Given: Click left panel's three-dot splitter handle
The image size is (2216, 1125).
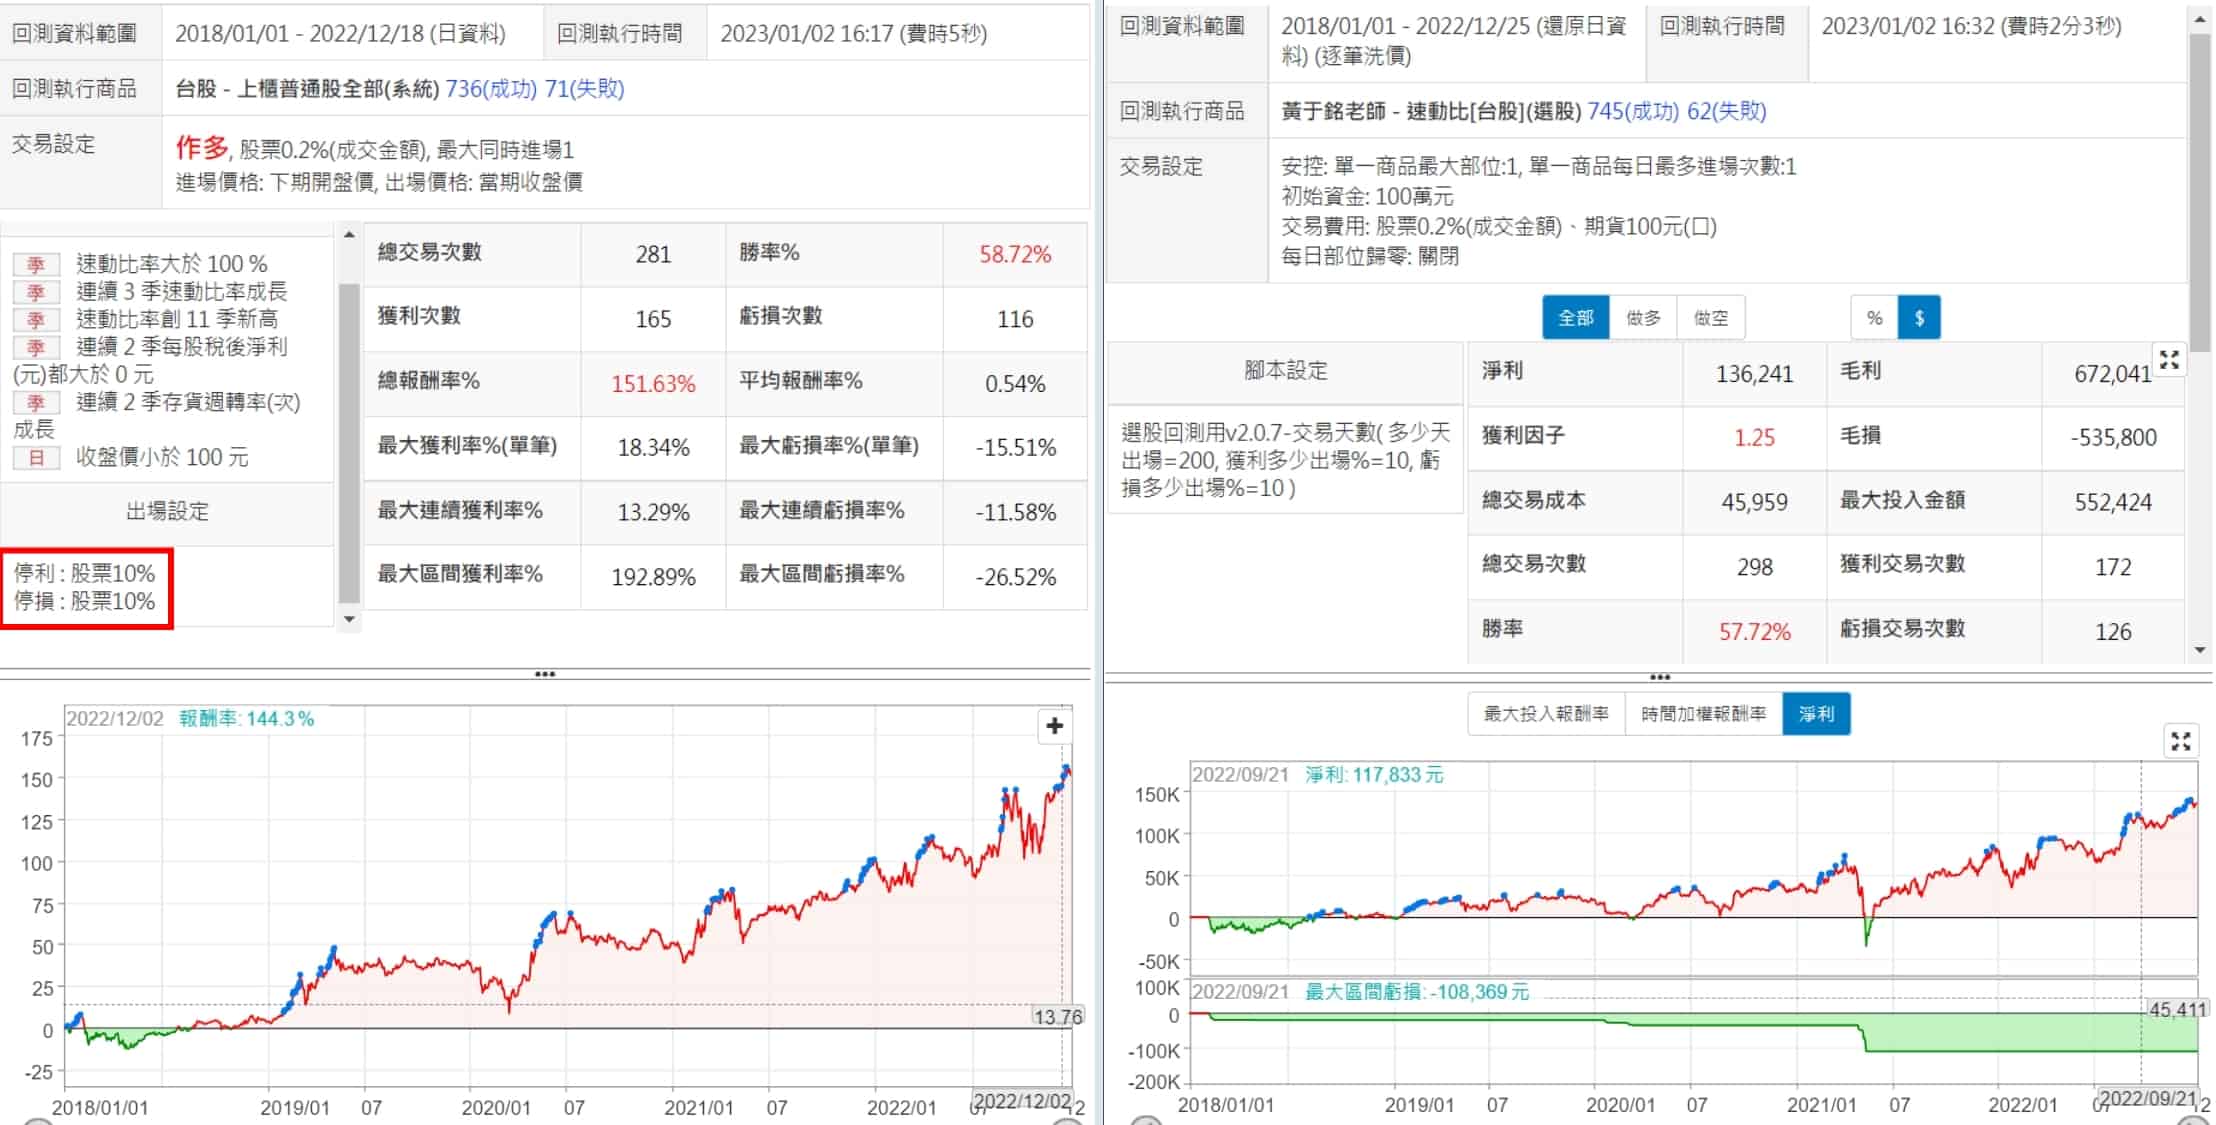Looking at the screenshot, I should (x=545, y=674).
